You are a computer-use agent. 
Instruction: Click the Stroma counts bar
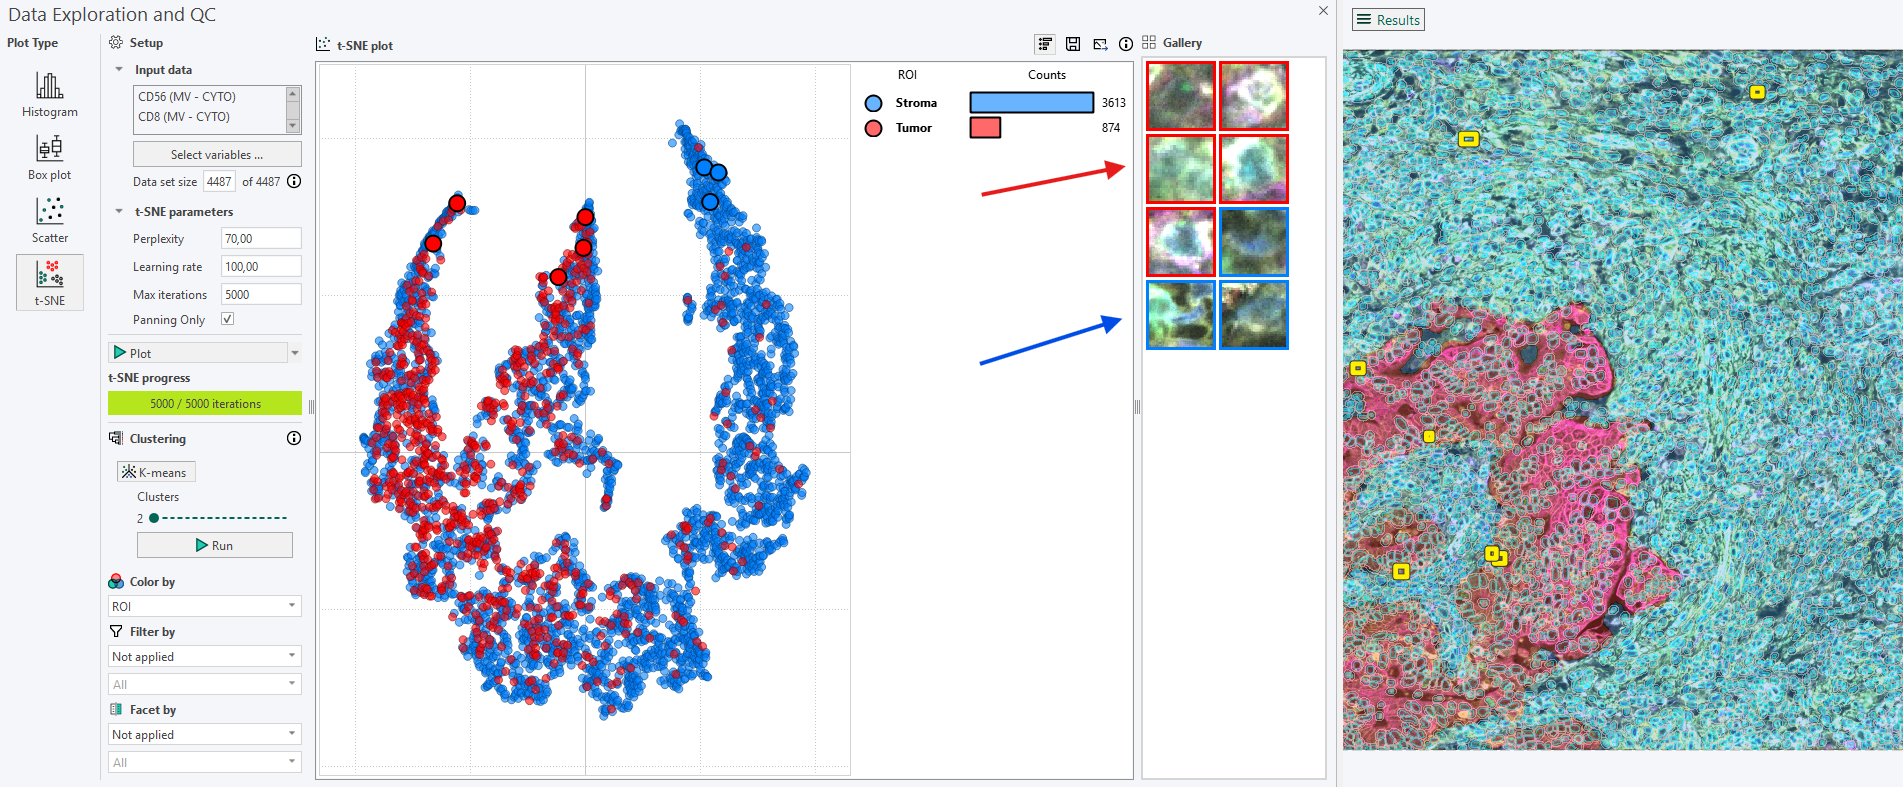[1032, 102]
